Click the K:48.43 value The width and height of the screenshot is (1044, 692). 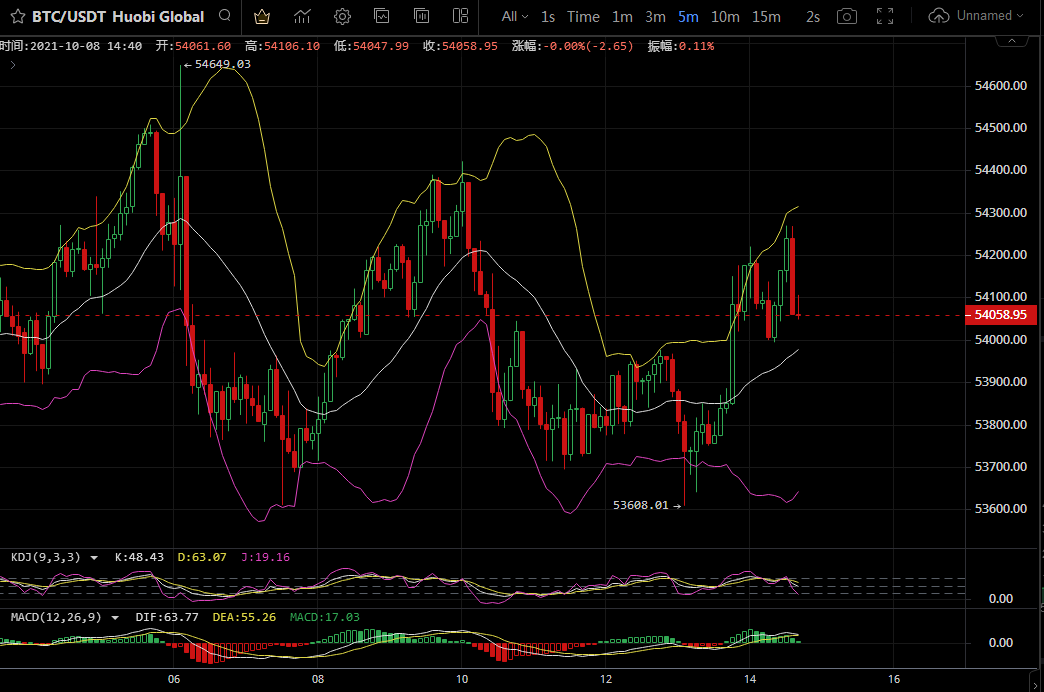click(139, 557)
